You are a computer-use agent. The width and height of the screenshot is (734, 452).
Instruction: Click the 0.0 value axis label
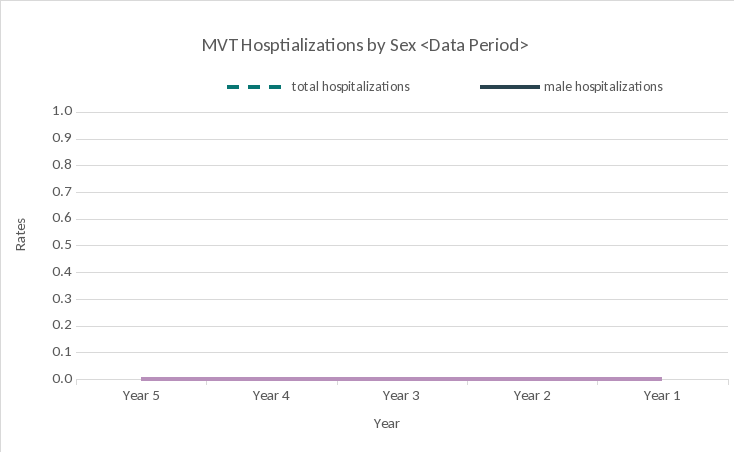63,379
